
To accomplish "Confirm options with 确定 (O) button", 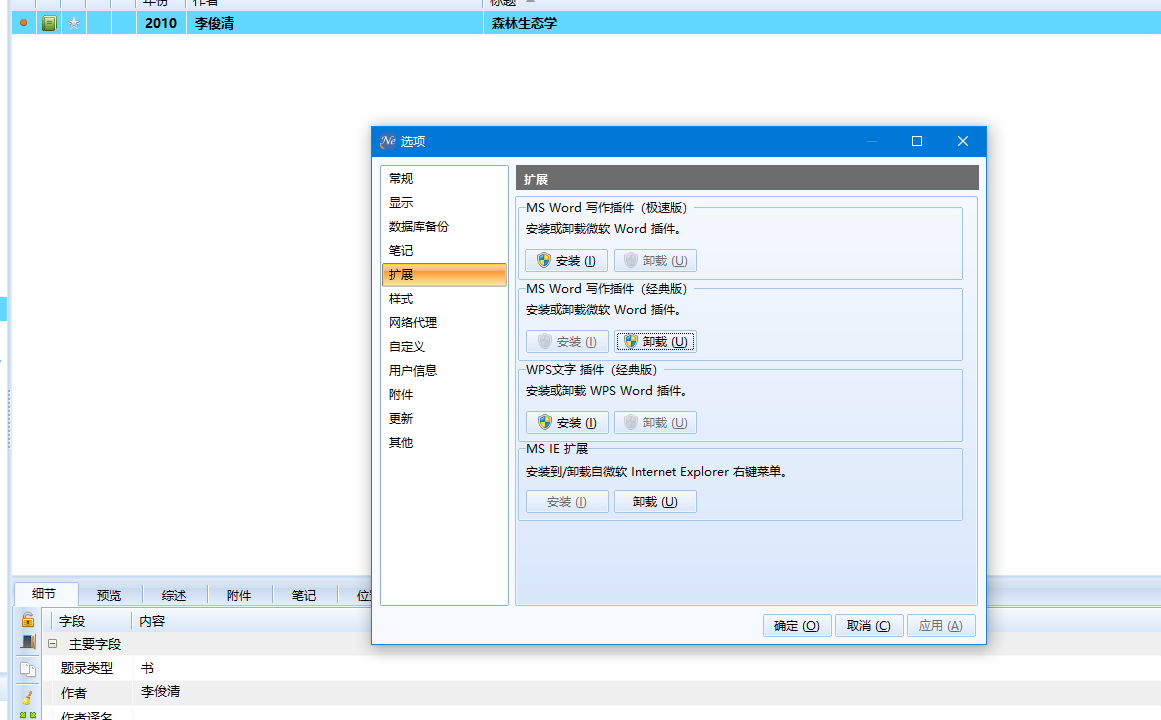I will click(797, 625).
